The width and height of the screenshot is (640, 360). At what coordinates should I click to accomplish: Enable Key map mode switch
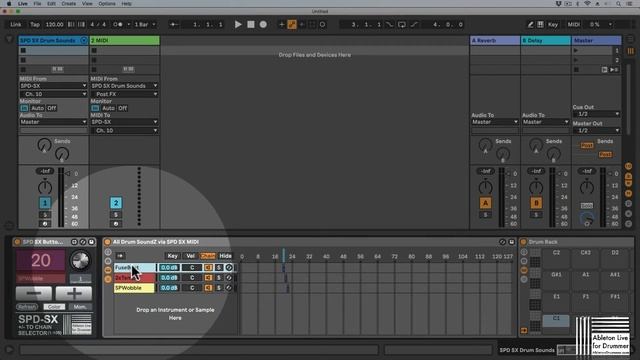coord(553,24)
